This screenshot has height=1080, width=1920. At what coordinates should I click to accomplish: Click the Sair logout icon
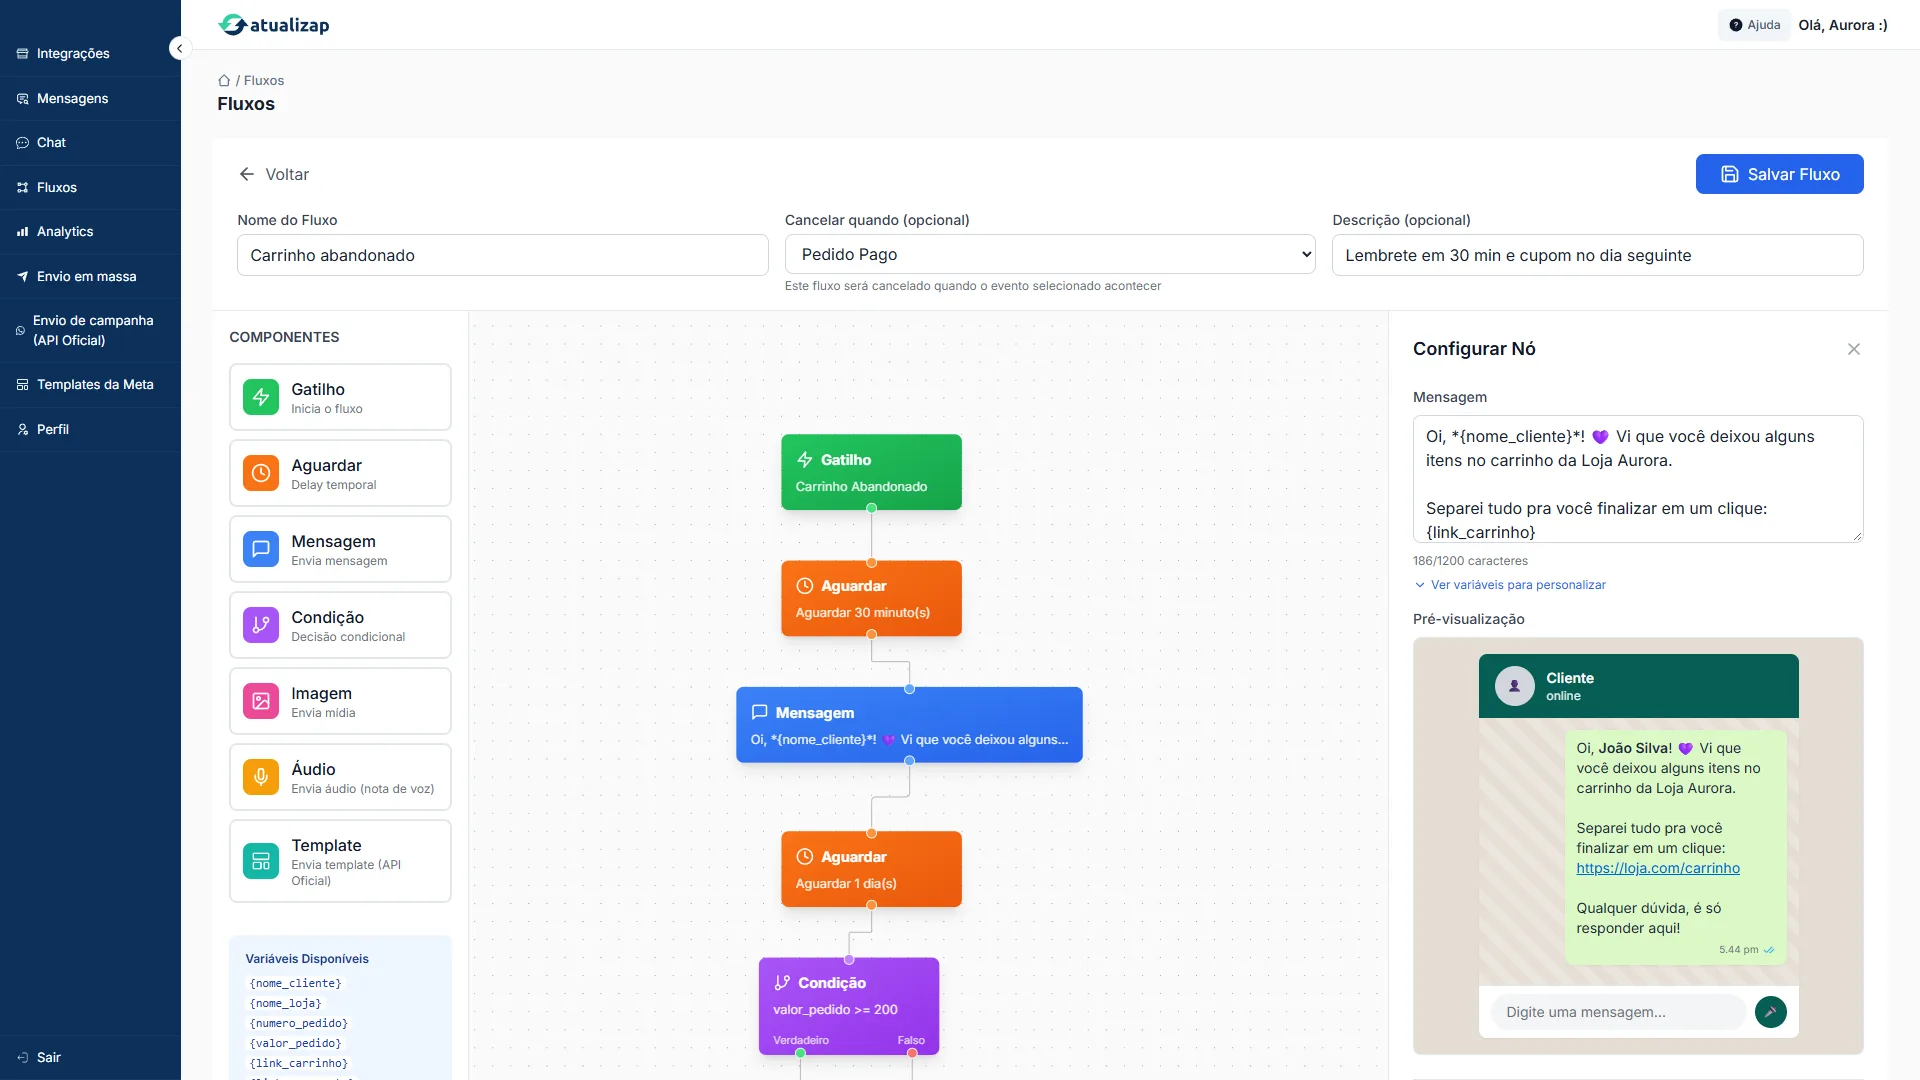point(22,1057)
